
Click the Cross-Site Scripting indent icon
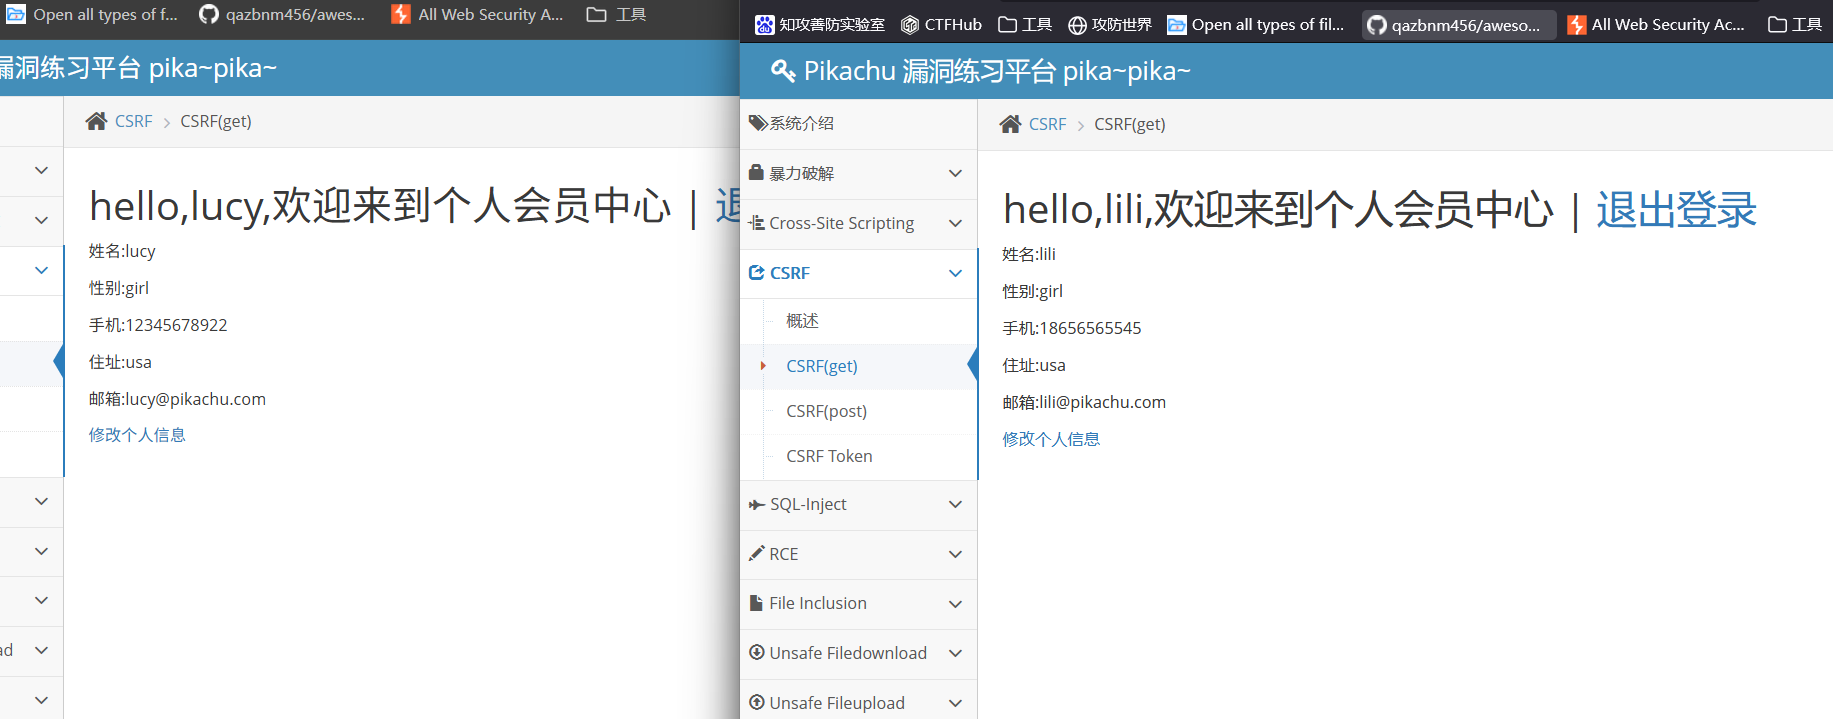[757, 222]
